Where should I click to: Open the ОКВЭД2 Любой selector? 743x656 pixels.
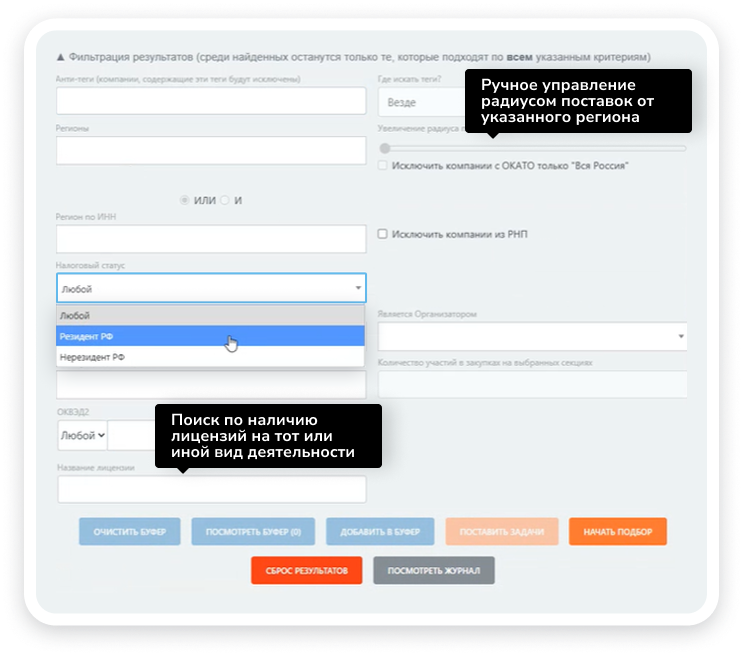click(x=83, y=435)
